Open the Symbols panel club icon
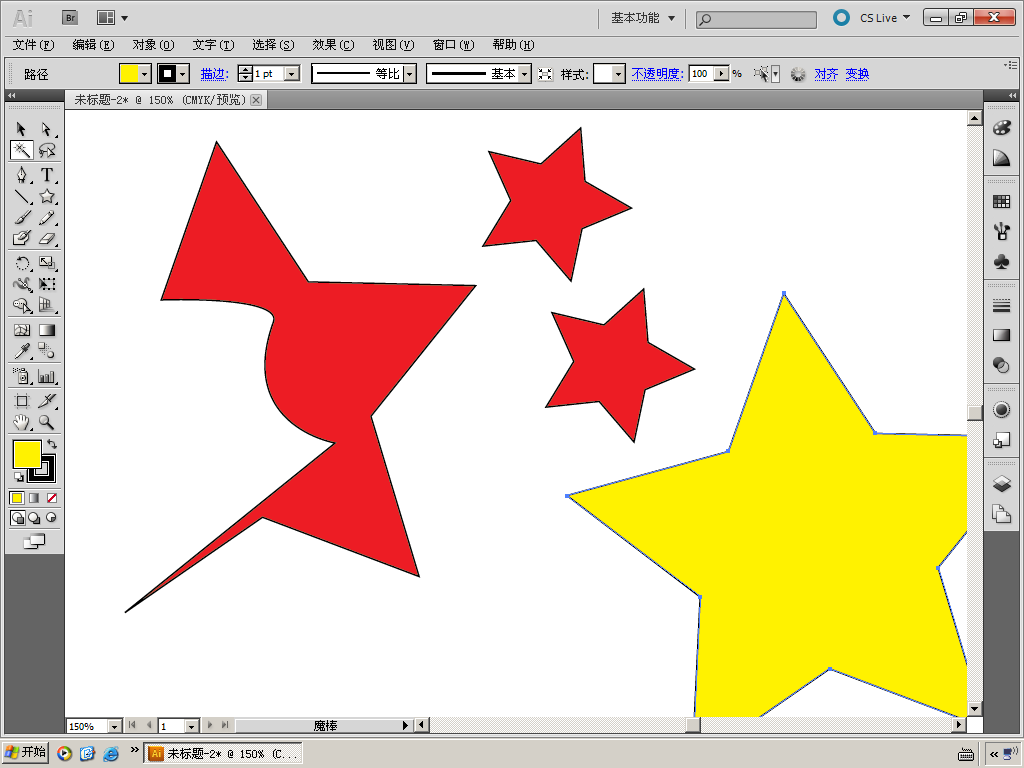 coord(1001,261)
